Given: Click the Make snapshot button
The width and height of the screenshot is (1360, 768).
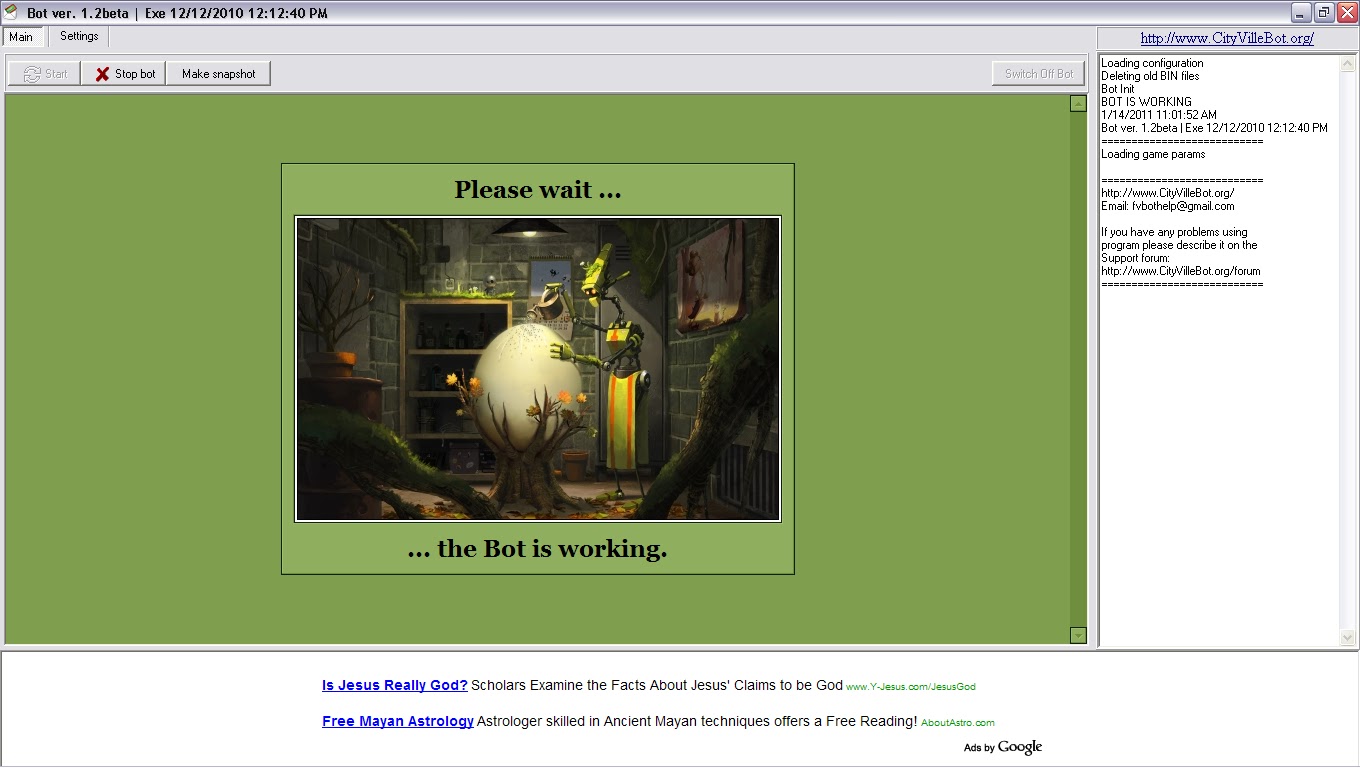Looking at the screenshot, I should pos(219,74).
